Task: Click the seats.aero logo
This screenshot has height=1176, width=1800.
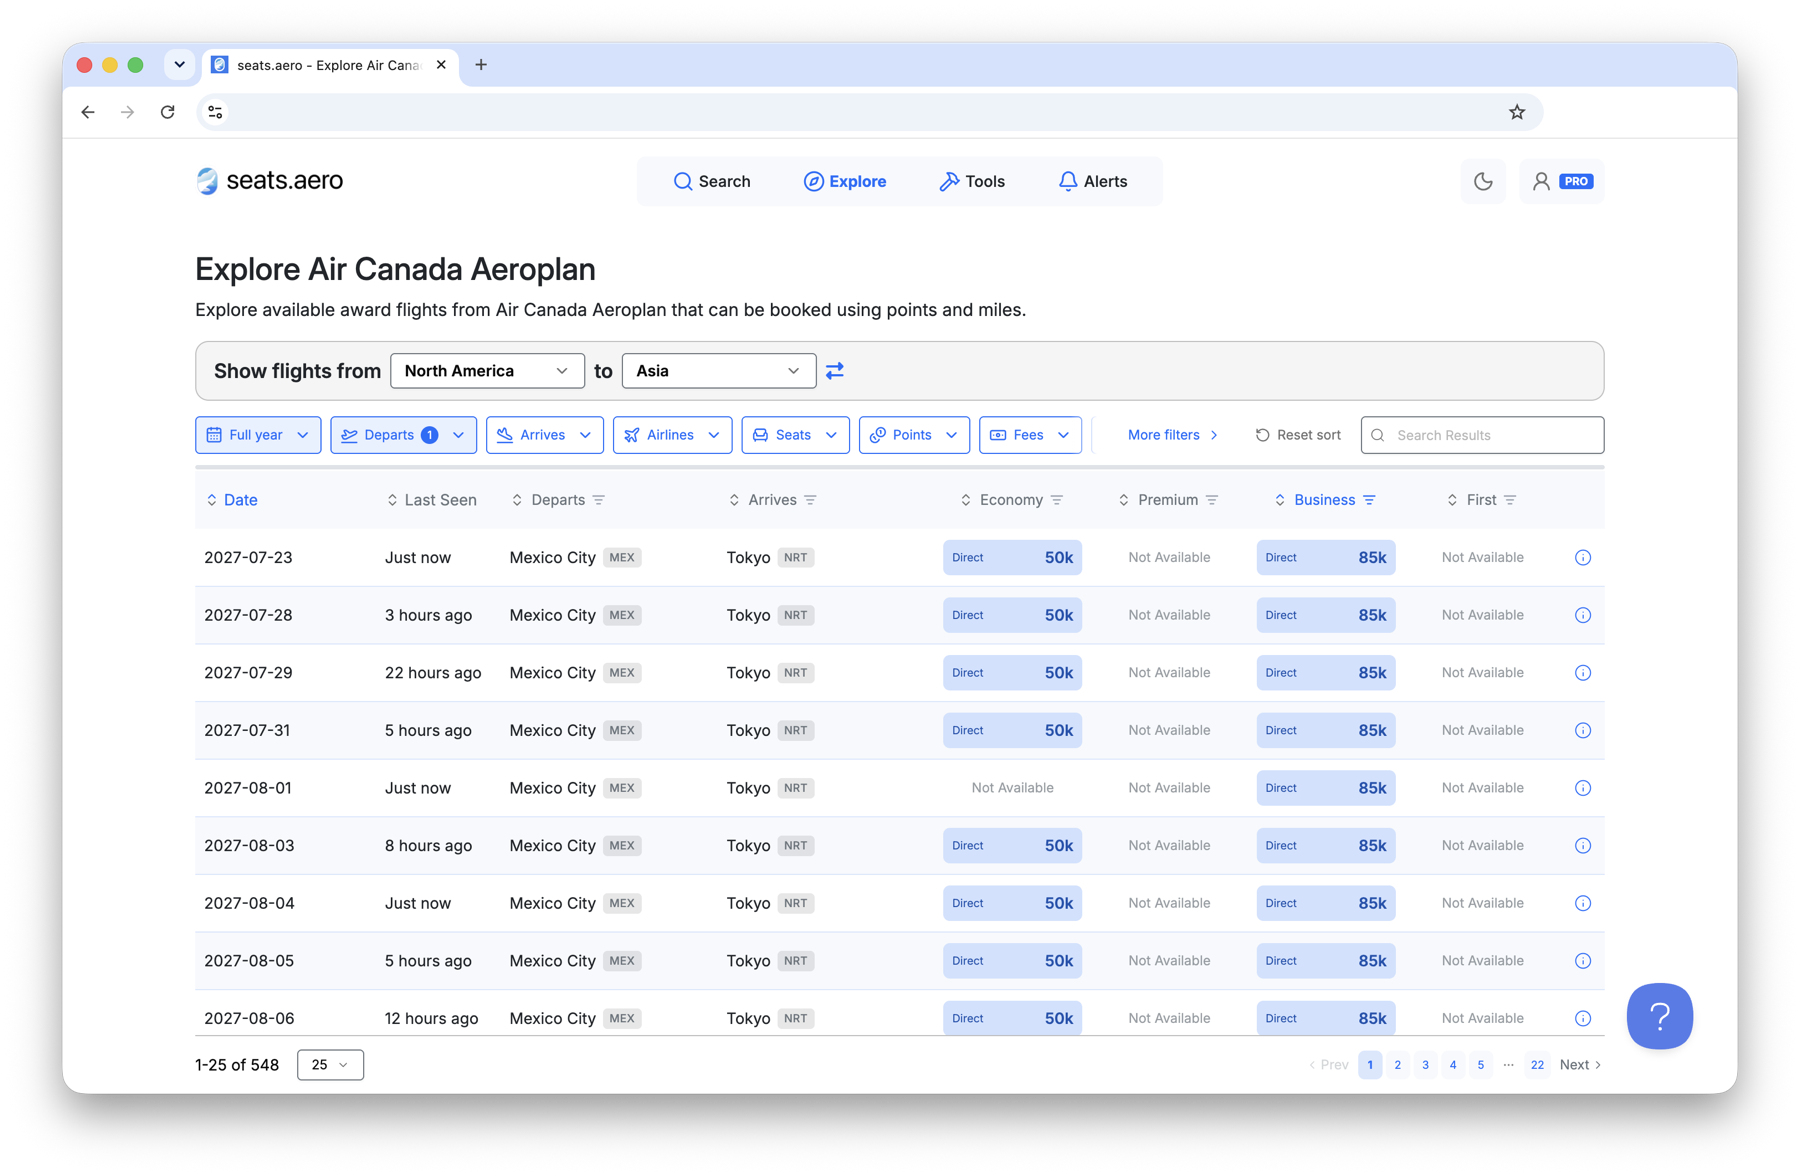Action: click(269, 181)
